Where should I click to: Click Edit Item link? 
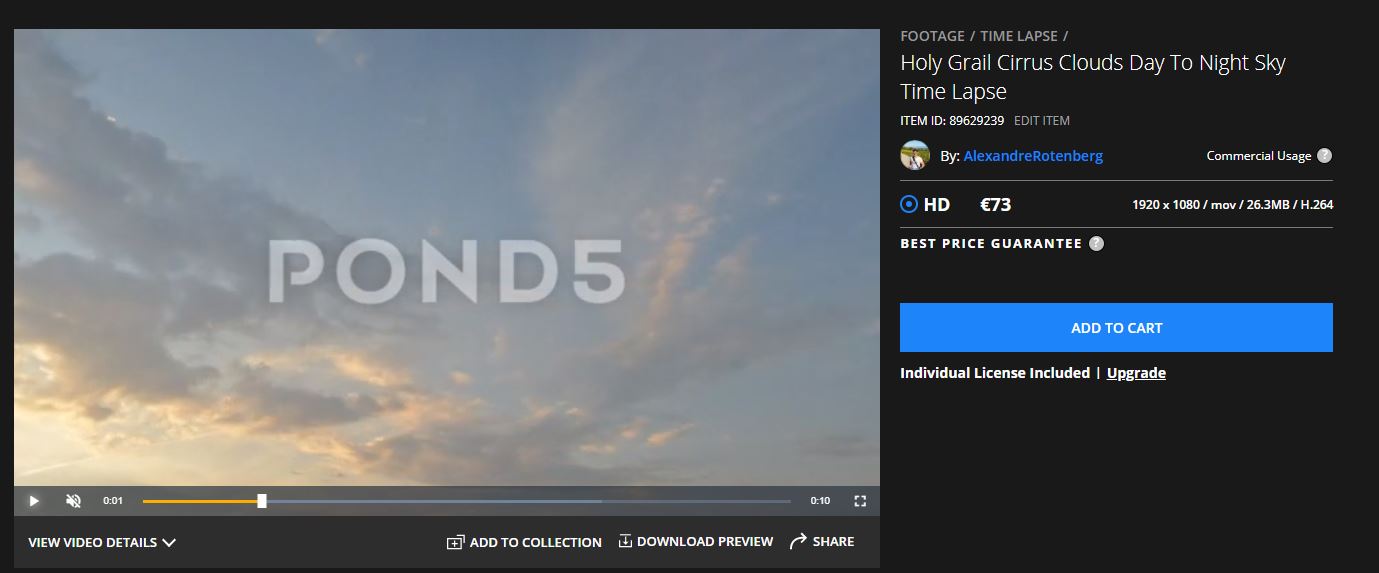coord(1042,121)
